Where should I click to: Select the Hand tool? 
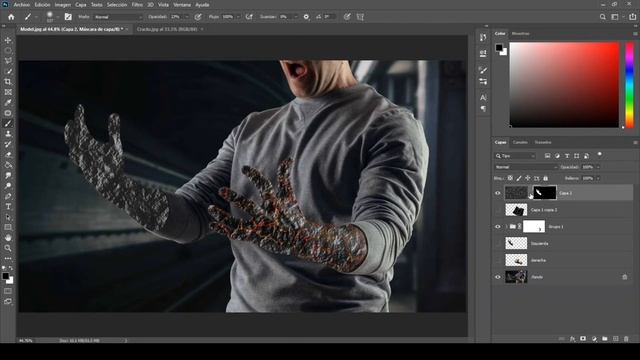[8, 238]
